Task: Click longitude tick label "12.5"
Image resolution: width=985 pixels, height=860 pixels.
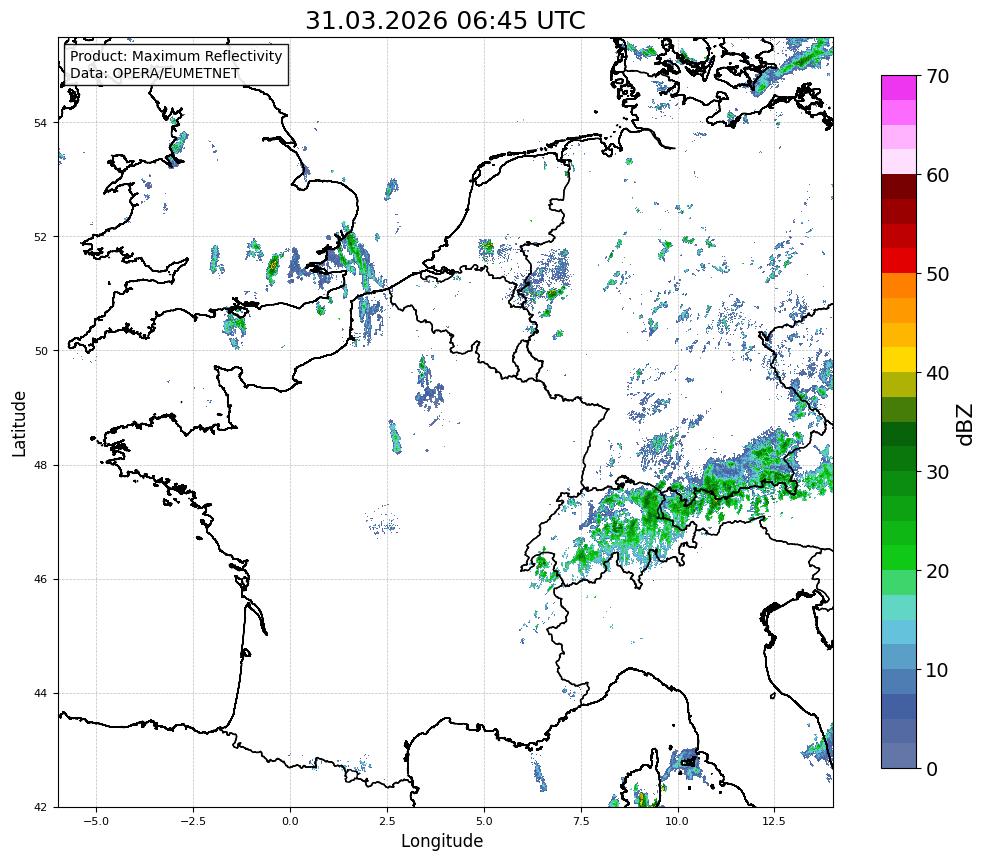Action: (774, 821)
